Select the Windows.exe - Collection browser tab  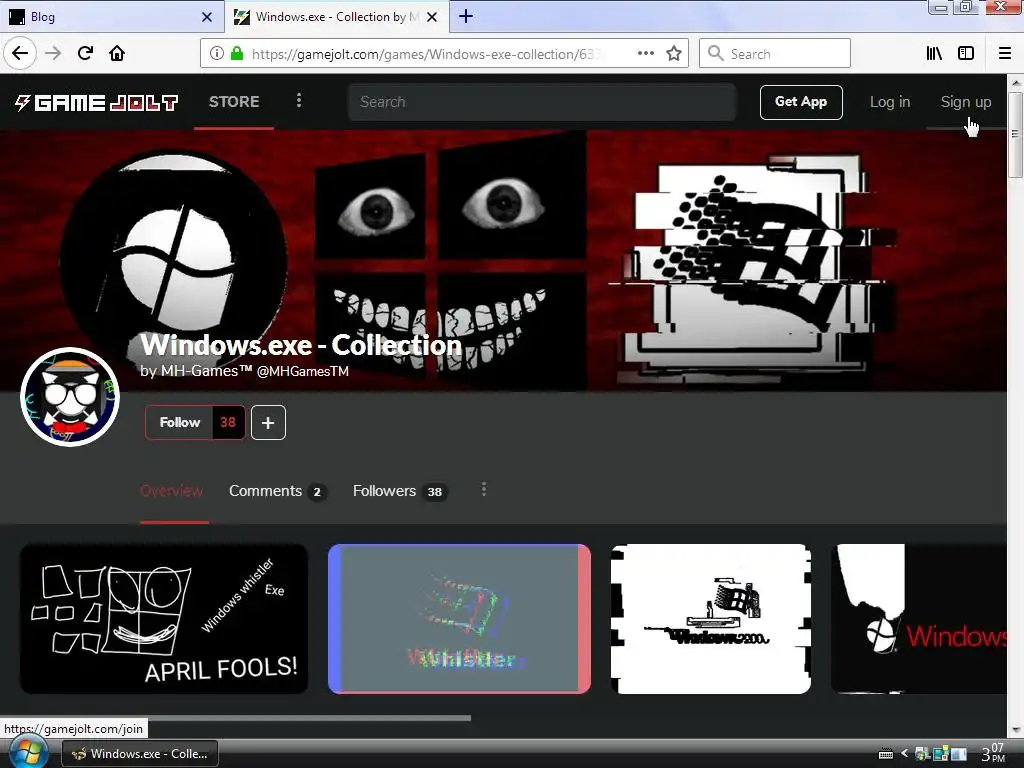point(337,17)
